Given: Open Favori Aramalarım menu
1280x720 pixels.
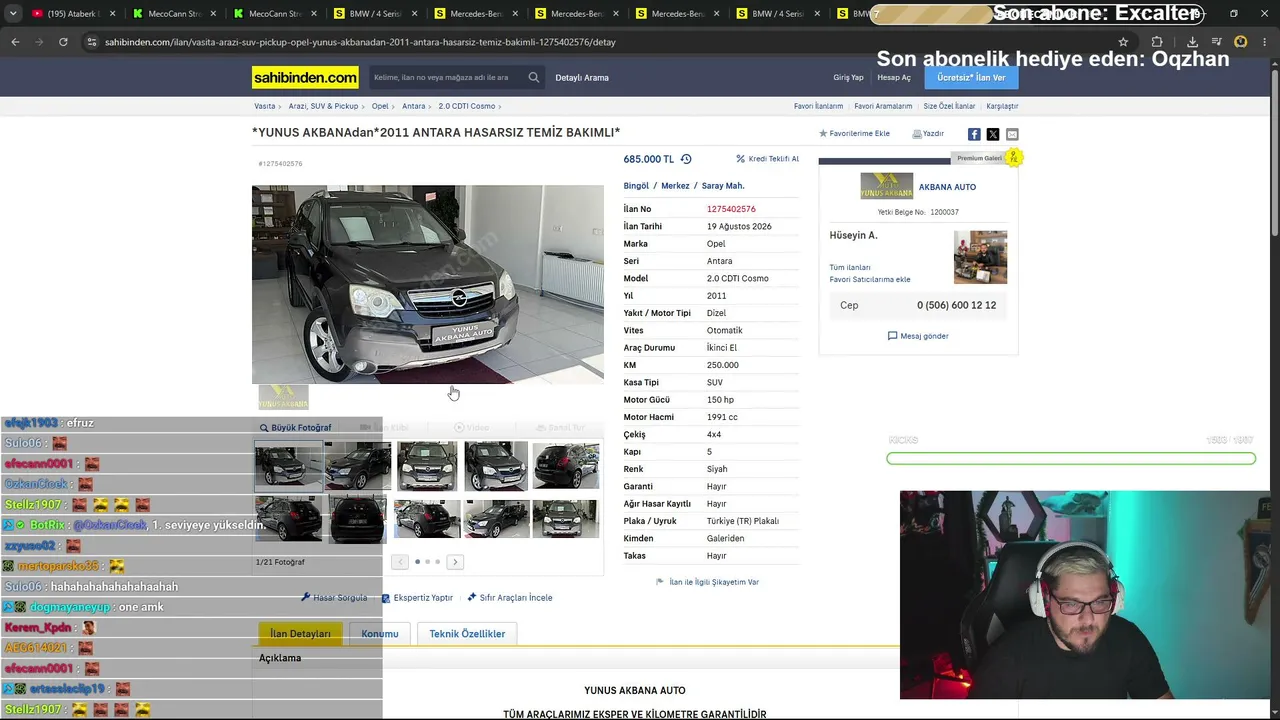Looking at the screenshot, I should click(x=883, y=106).
